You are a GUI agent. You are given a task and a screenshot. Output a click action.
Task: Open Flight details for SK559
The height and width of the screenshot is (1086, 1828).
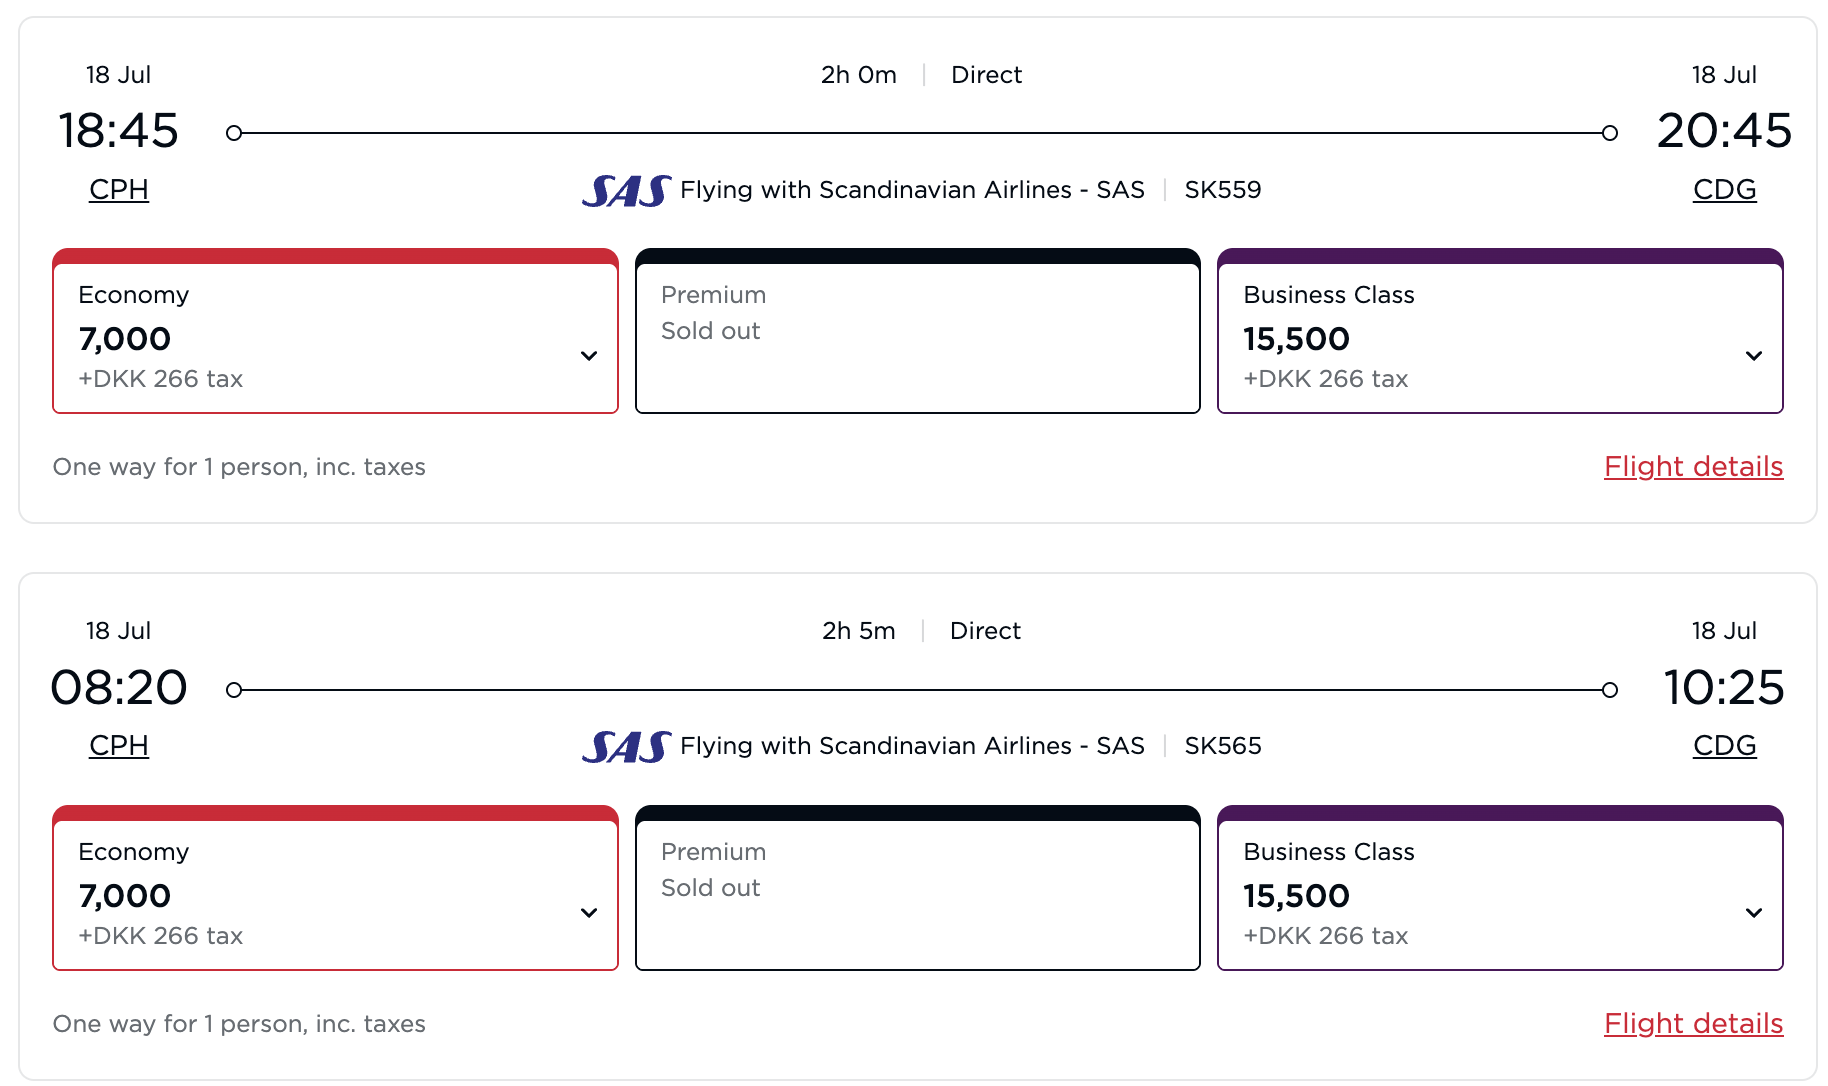pyautogui.click(x=1693, y=467)
